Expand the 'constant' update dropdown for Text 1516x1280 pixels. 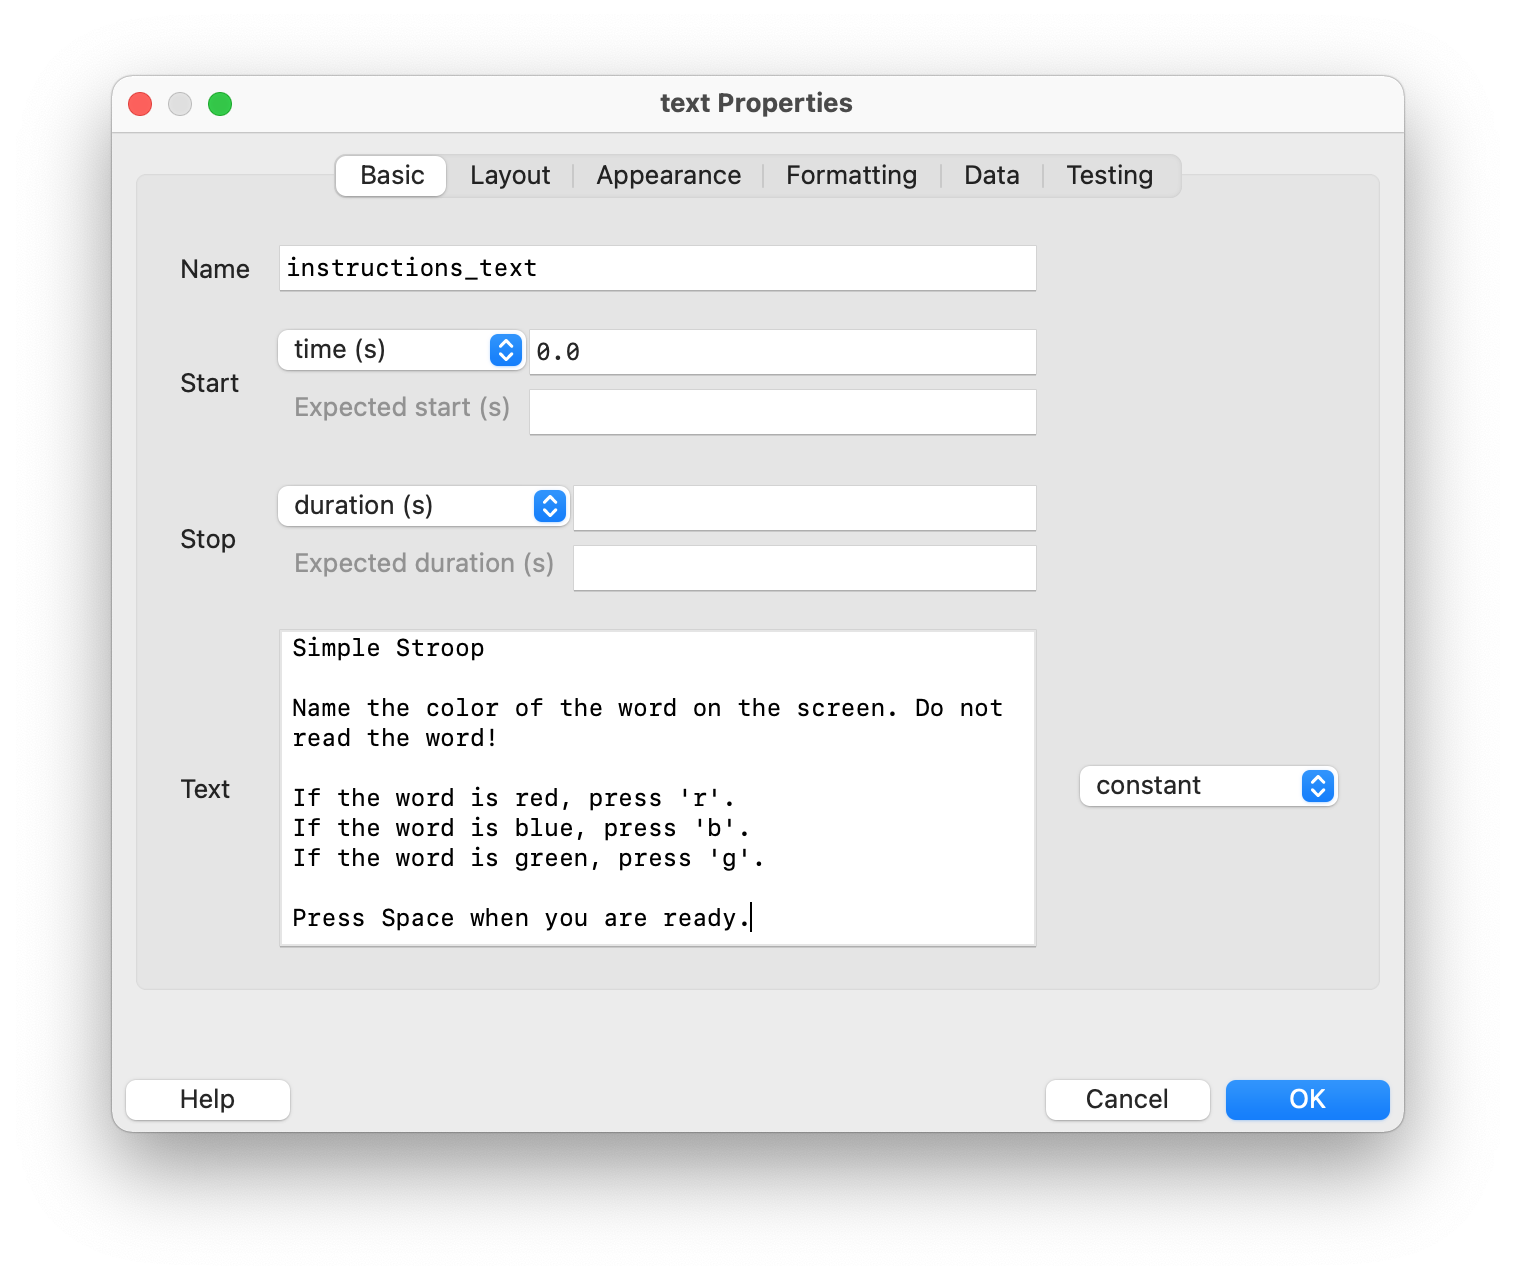(1208, 786)
